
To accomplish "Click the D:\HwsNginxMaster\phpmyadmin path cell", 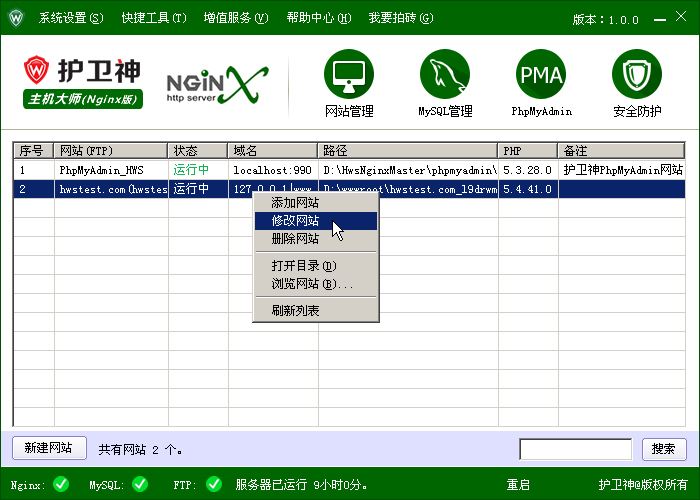I will pyautogui.click(x=410, y=170).
